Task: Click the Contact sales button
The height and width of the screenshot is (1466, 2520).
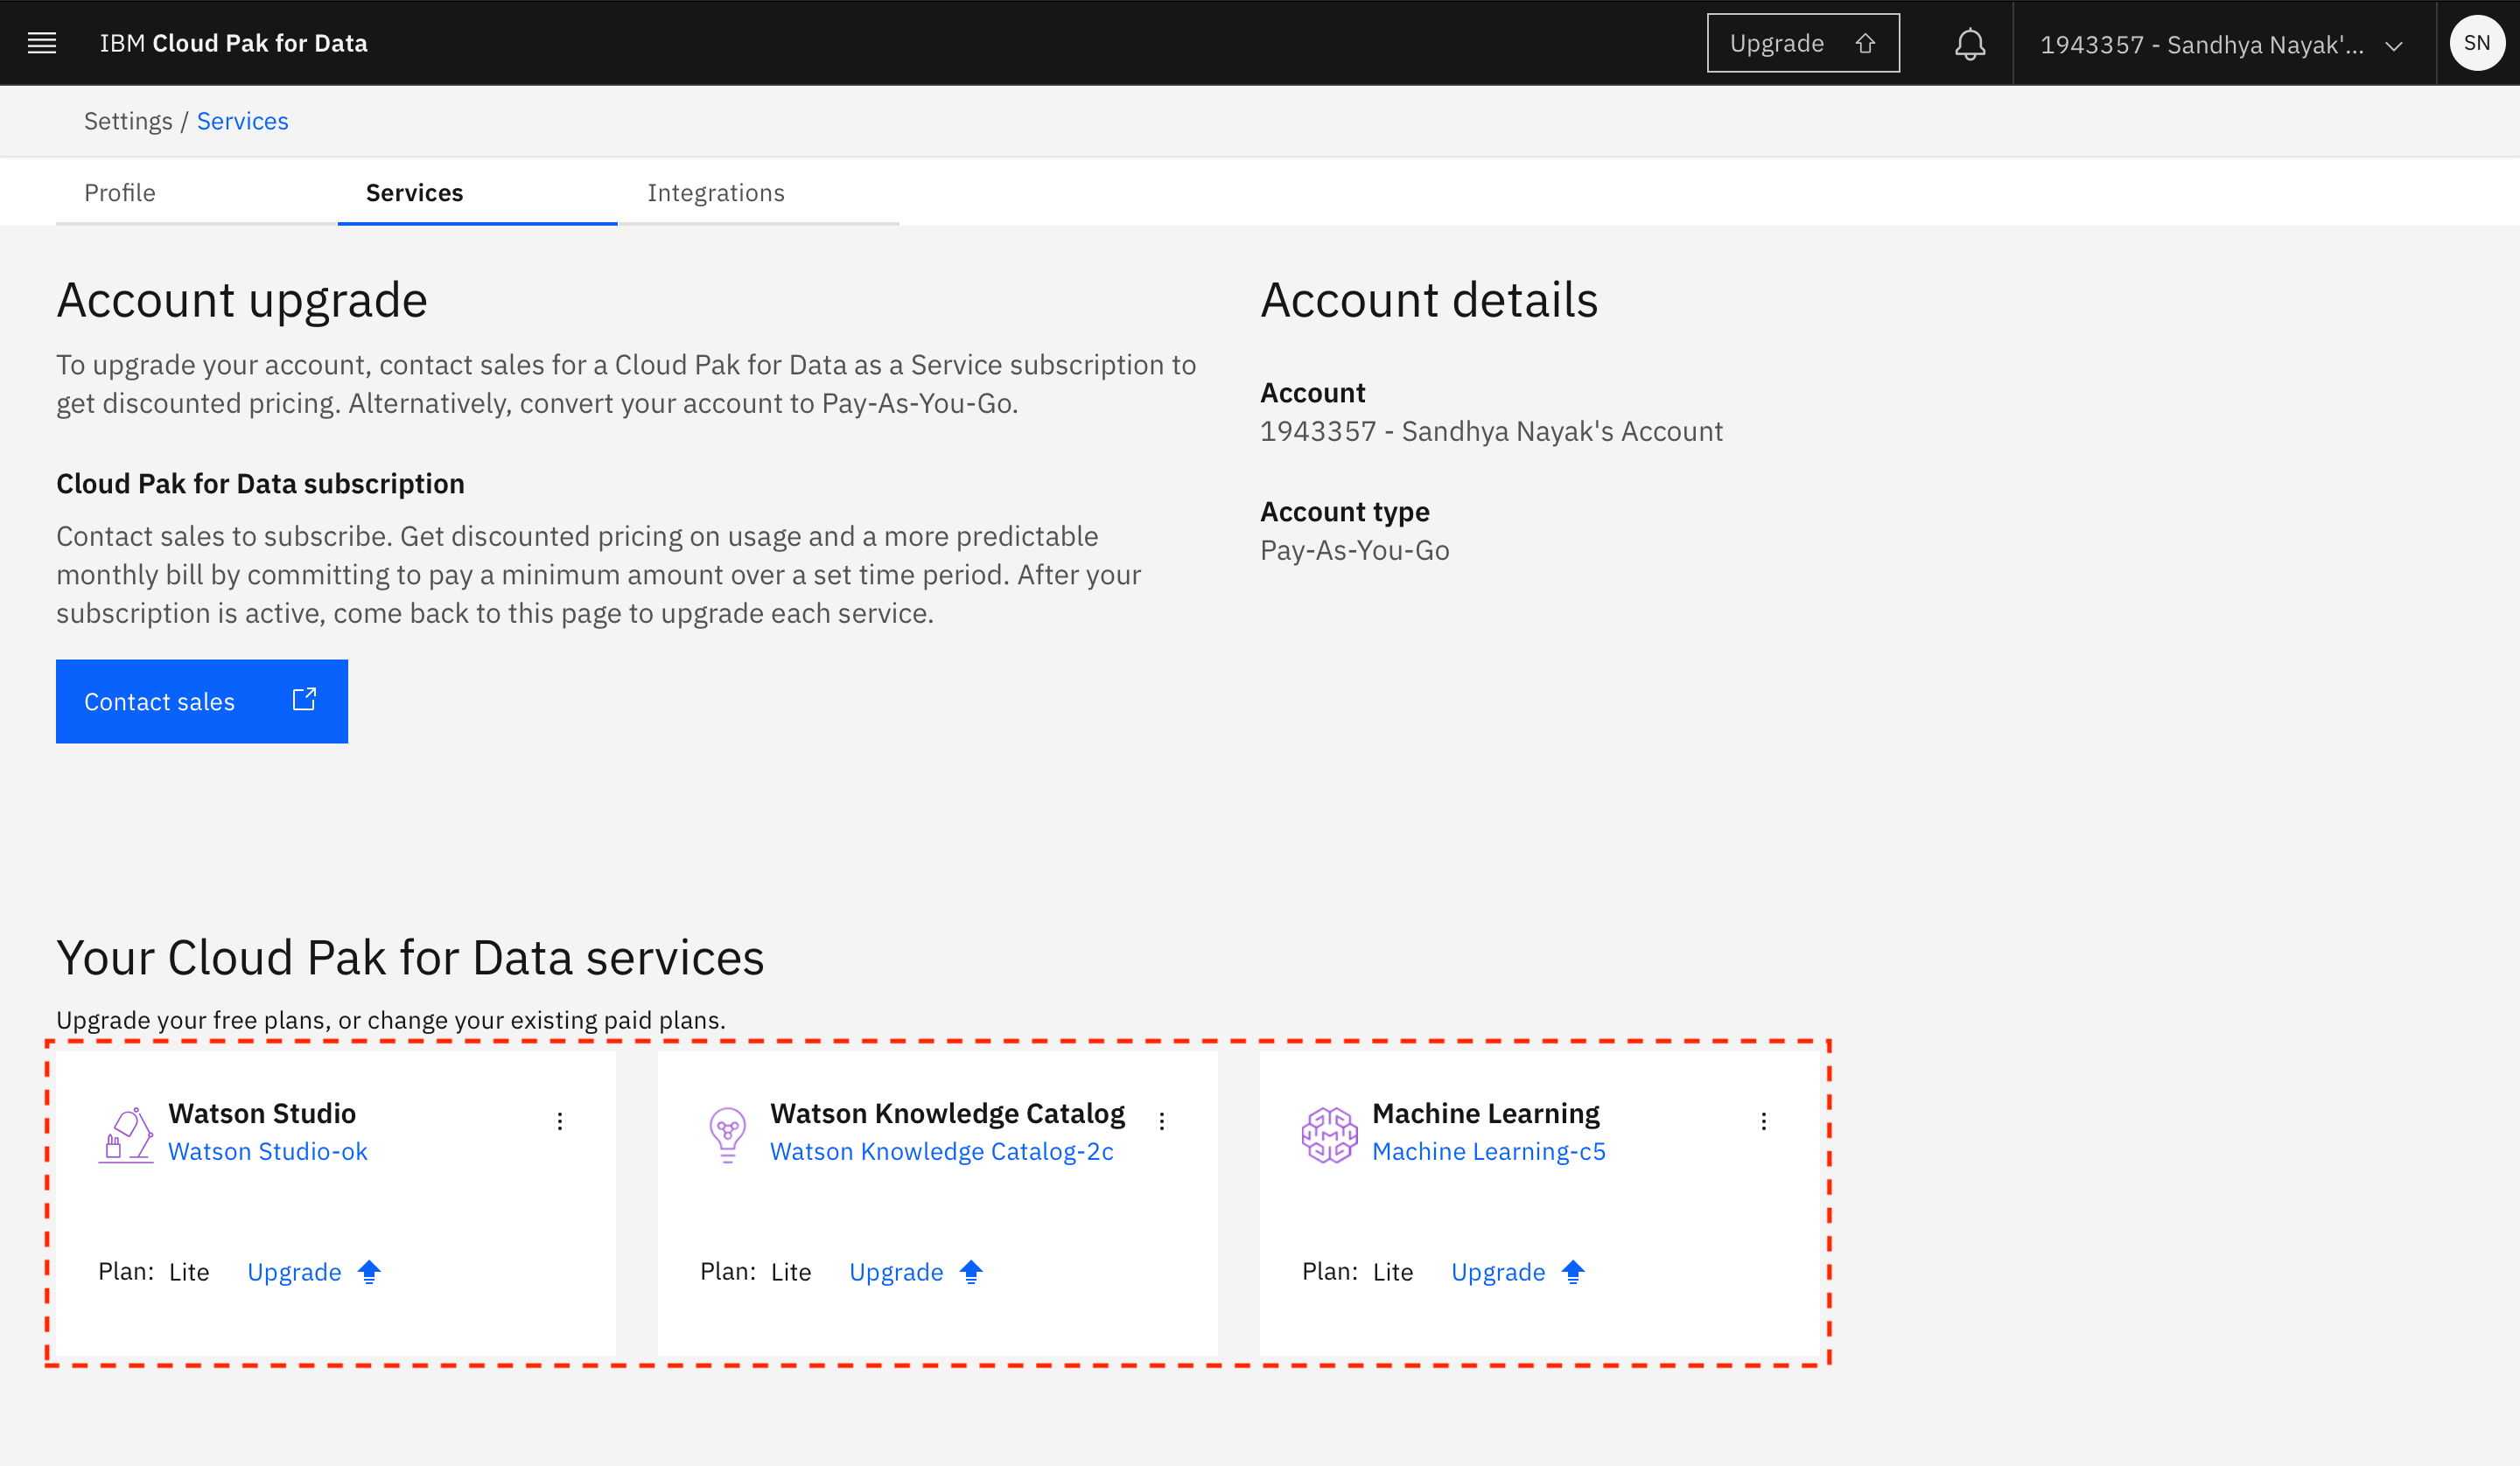Action: 201,701
